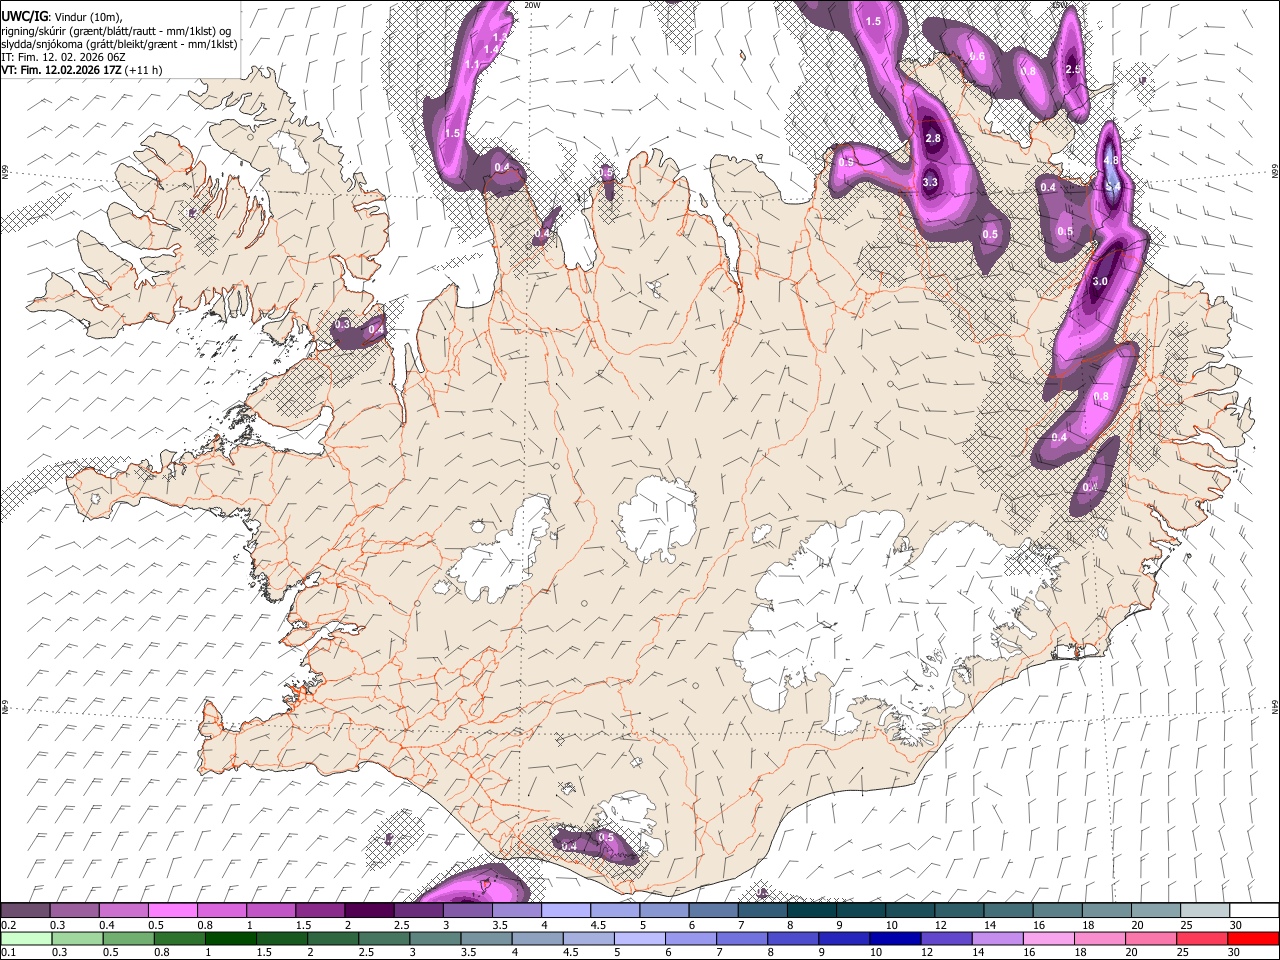Pick the light pink 16–18 rain legend swatch

pos(1048,938)
